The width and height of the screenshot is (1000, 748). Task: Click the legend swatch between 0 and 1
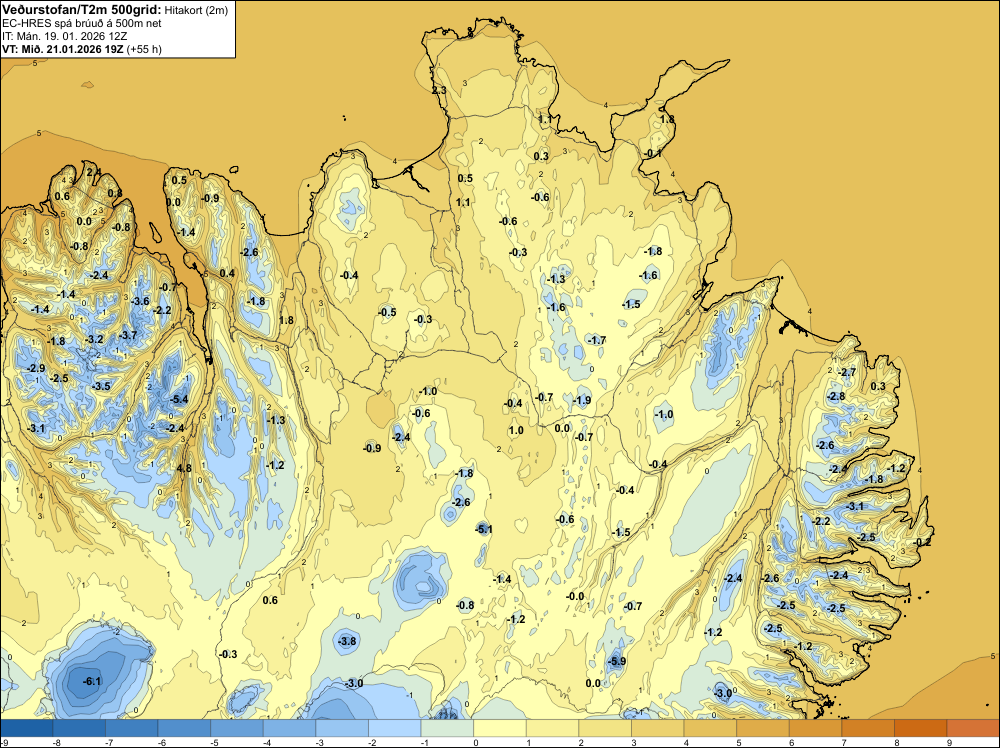click(x=500, y=728)
